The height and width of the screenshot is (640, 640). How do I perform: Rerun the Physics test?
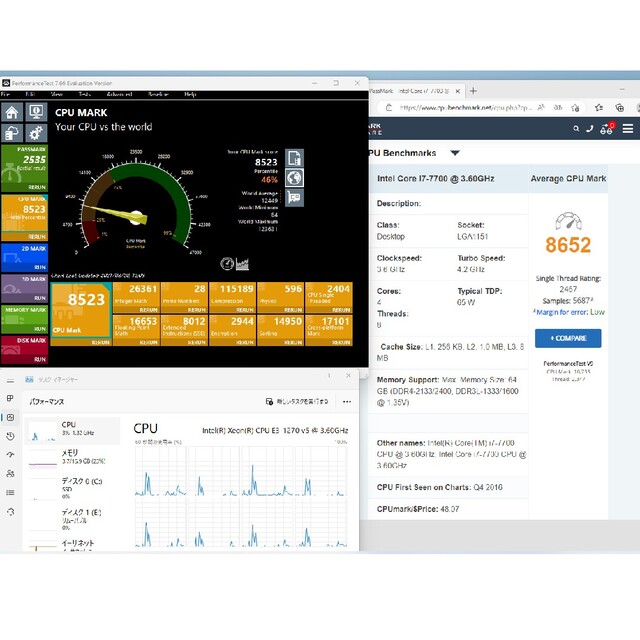(x=293, y=310)
